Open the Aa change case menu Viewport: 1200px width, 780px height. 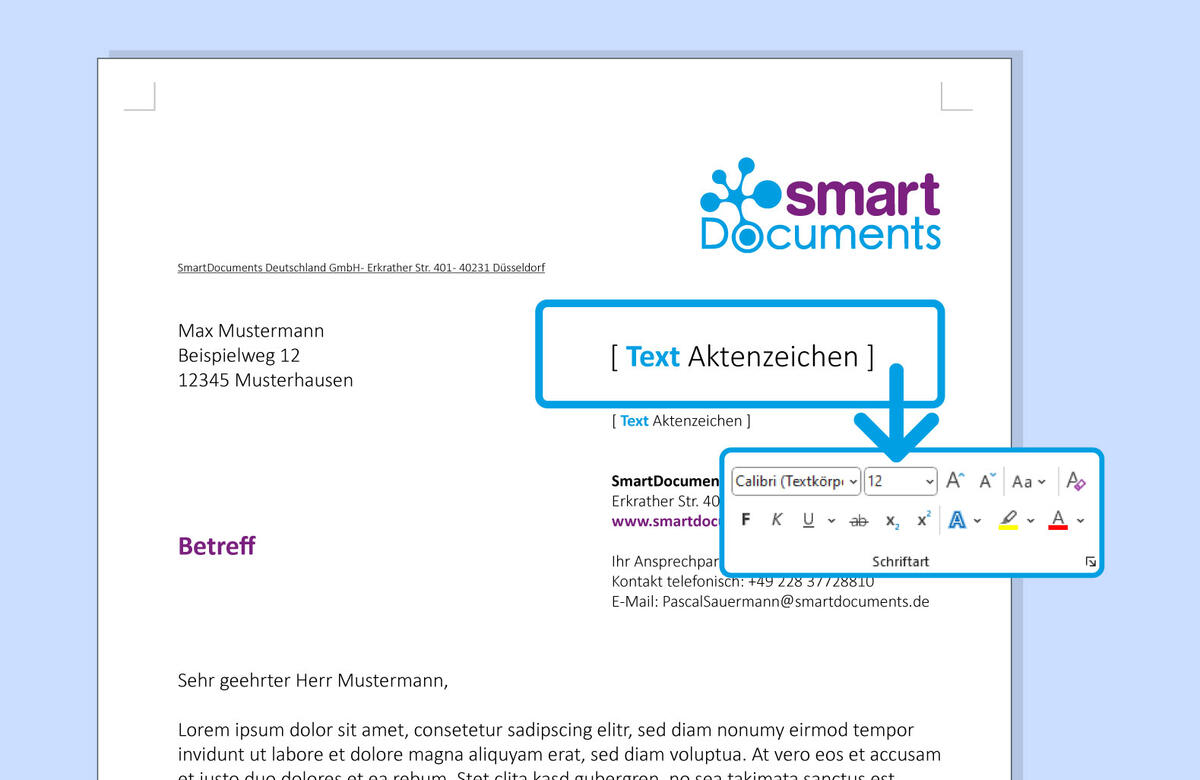point(1028,481)
